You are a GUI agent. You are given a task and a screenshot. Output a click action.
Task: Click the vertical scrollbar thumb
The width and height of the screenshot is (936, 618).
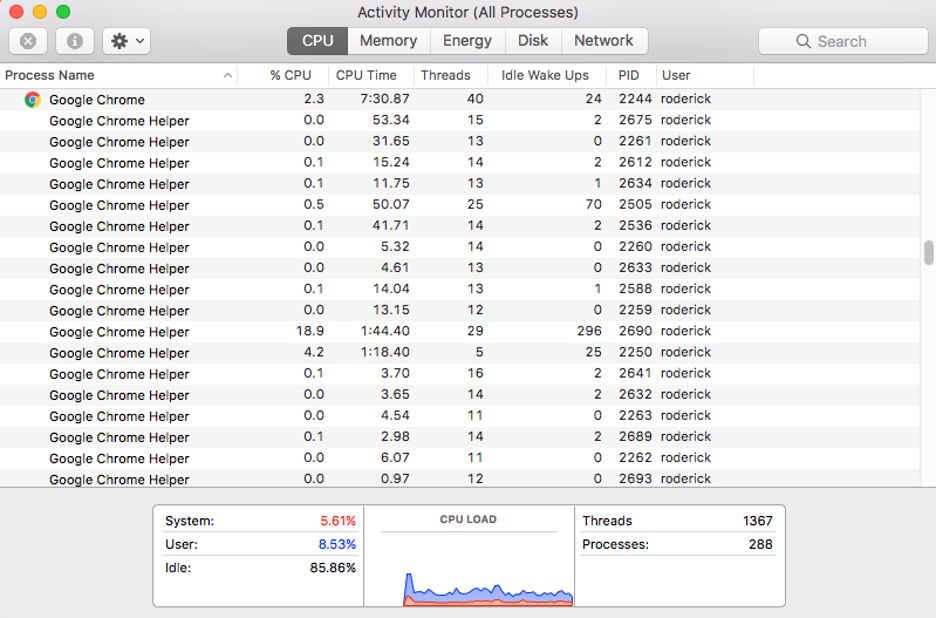coord(928,253)
